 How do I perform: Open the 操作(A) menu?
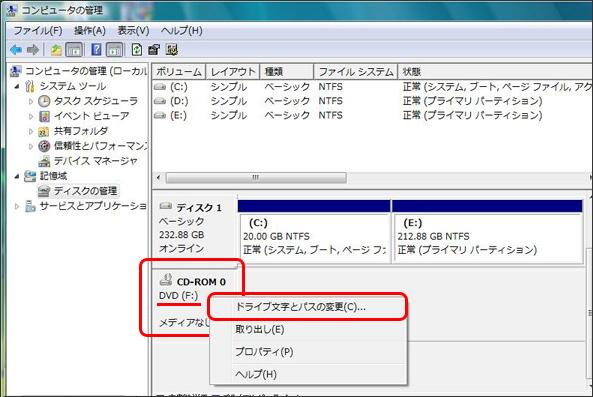point(90,31)
